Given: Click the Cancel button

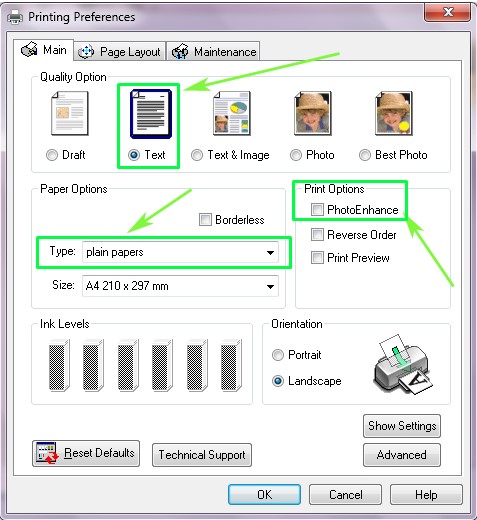Looking at the screenshot, I should [345, 495].
